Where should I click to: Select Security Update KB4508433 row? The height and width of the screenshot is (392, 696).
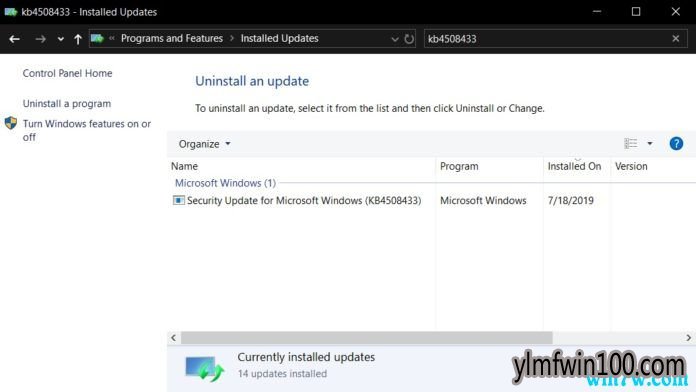click(431, 201)
